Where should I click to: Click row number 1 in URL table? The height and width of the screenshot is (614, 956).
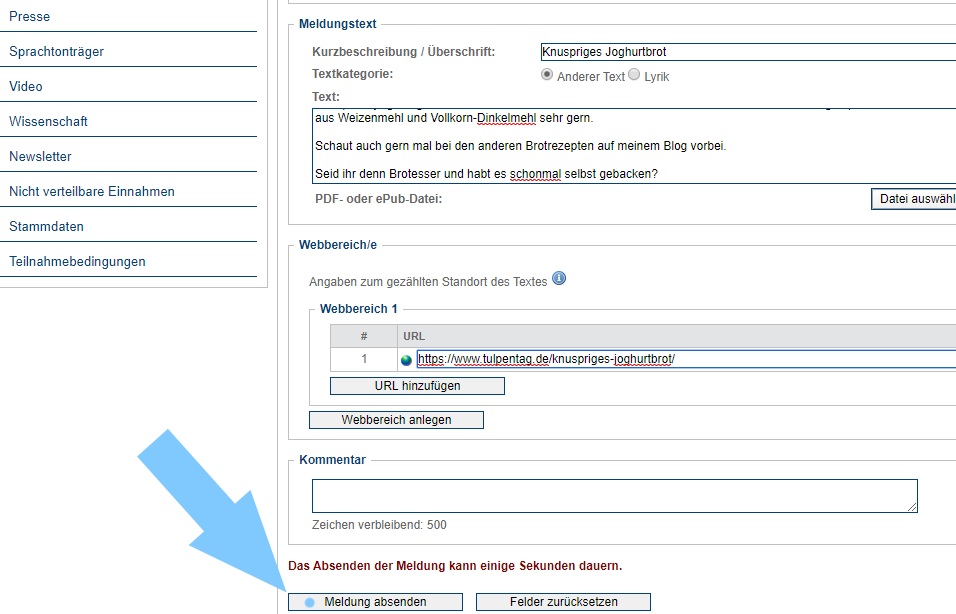[364, 359]
